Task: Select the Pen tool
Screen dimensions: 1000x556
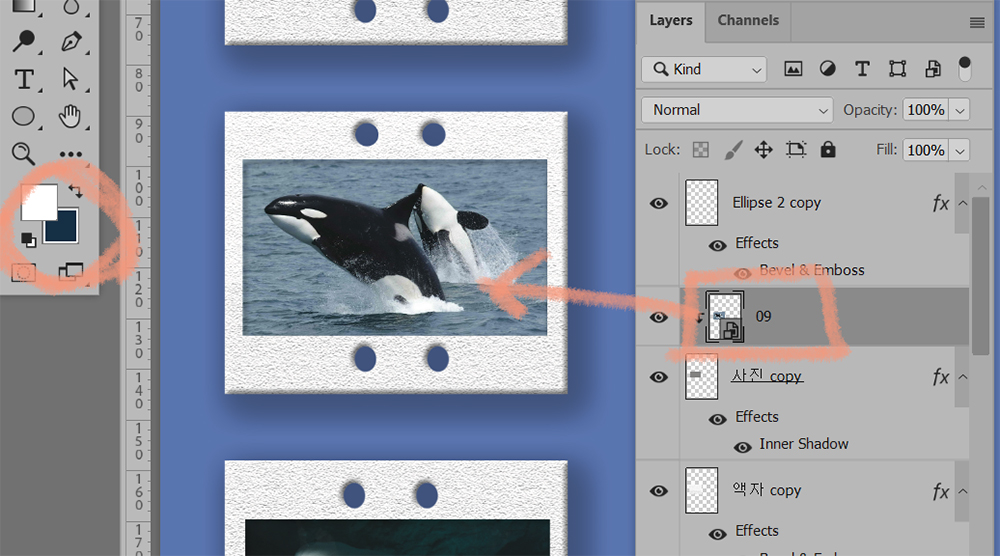Action: [71, 41]
